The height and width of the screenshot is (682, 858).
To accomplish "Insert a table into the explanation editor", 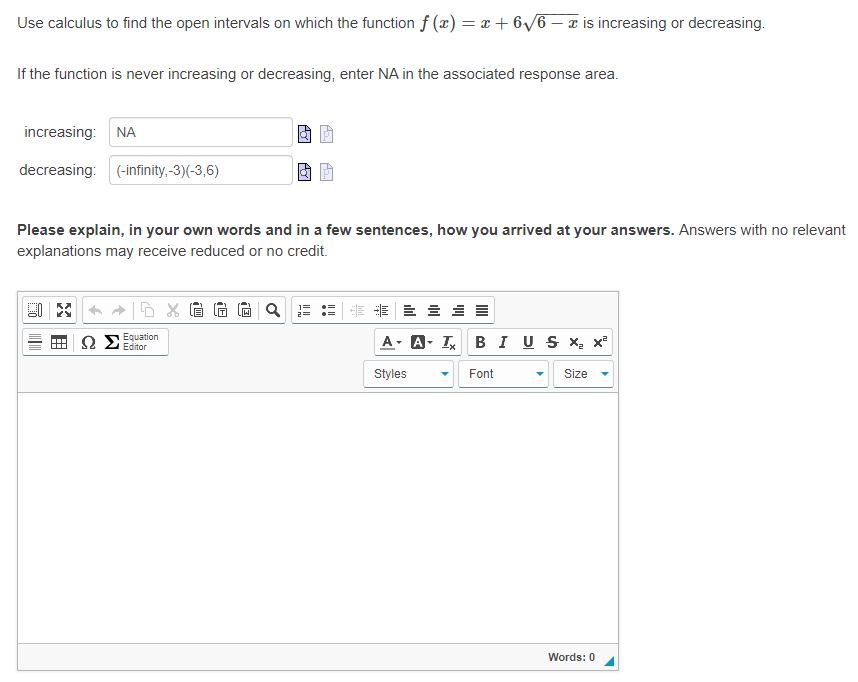I will point(58,341).
